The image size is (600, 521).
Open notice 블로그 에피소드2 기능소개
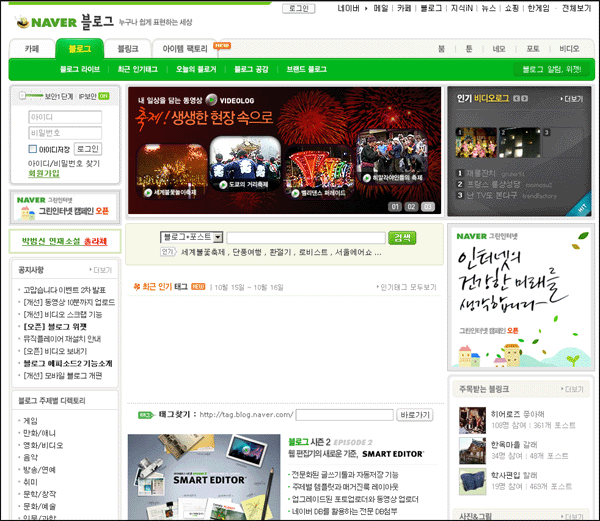[x=68, y=363]
